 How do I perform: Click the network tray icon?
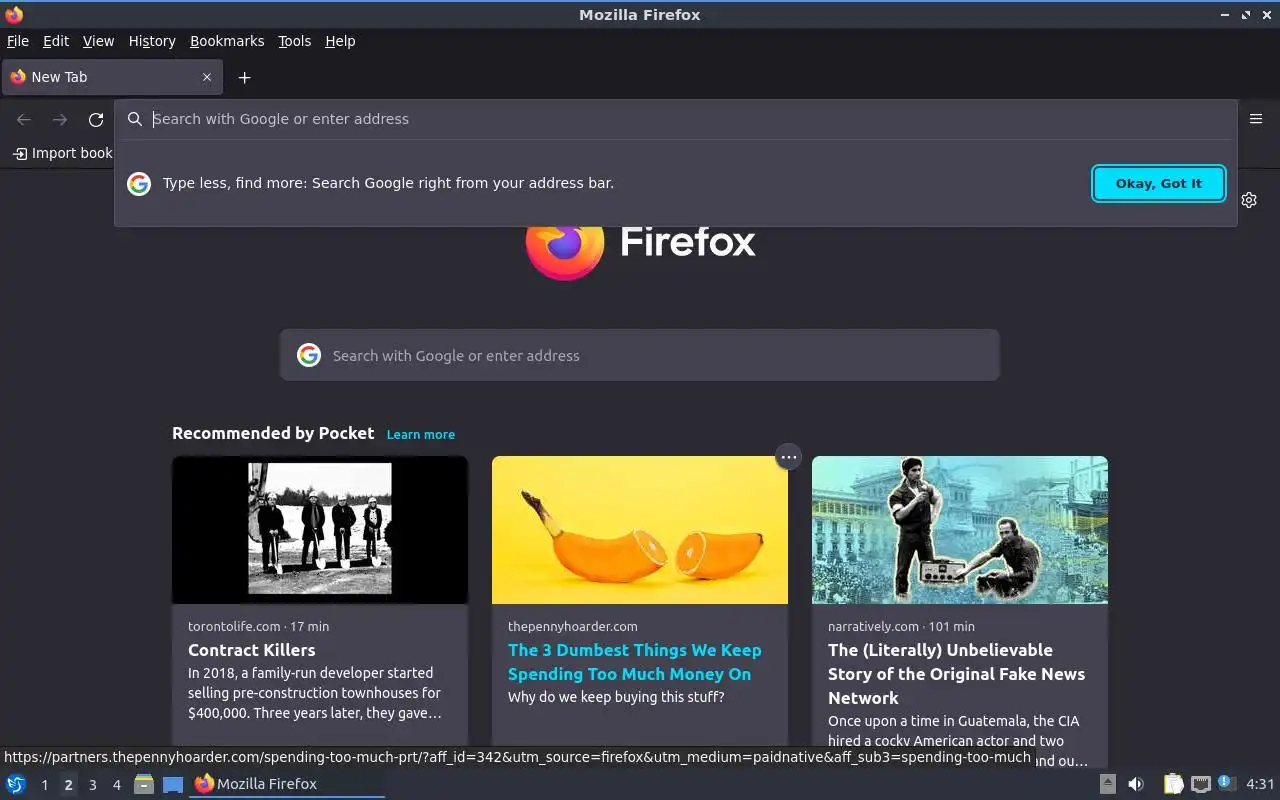coord(1201,784)
